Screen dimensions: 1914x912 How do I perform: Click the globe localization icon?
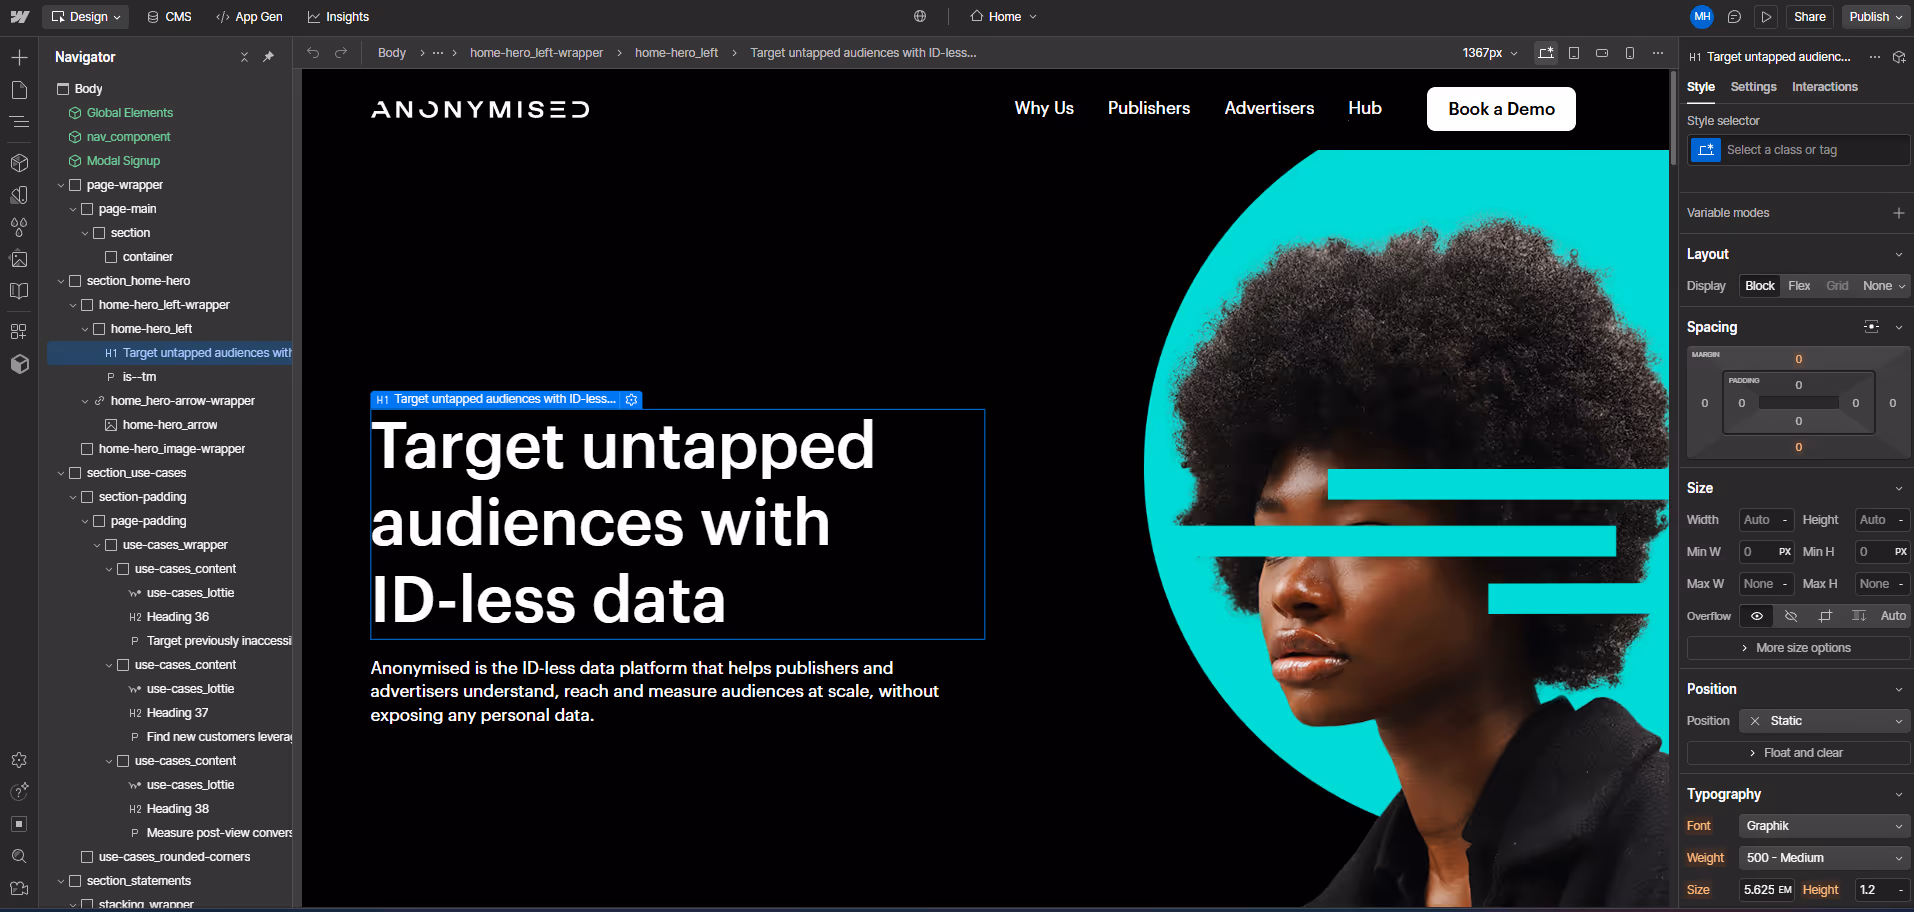pyautogui.click(x=920, y=16)
